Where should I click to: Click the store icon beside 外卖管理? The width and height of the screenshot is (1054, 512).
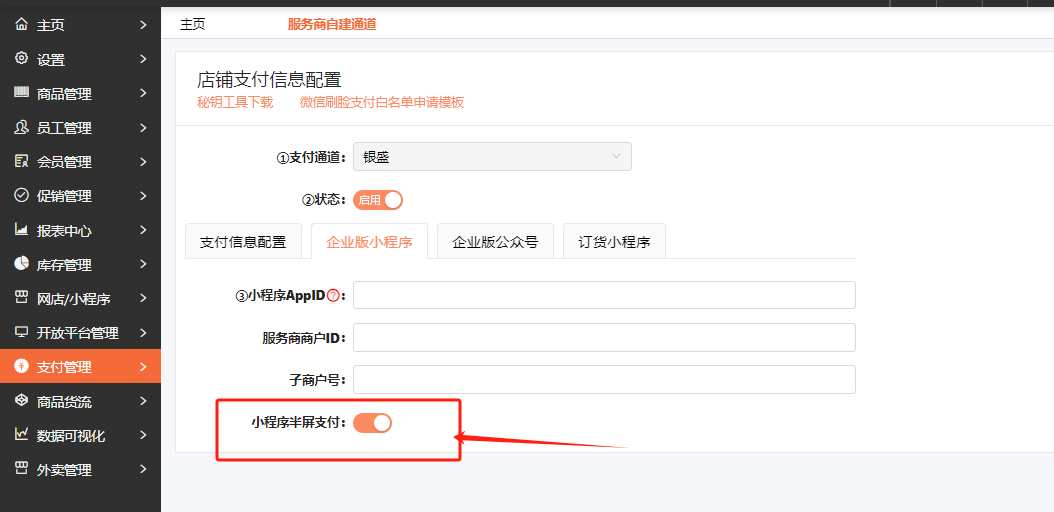22,468
